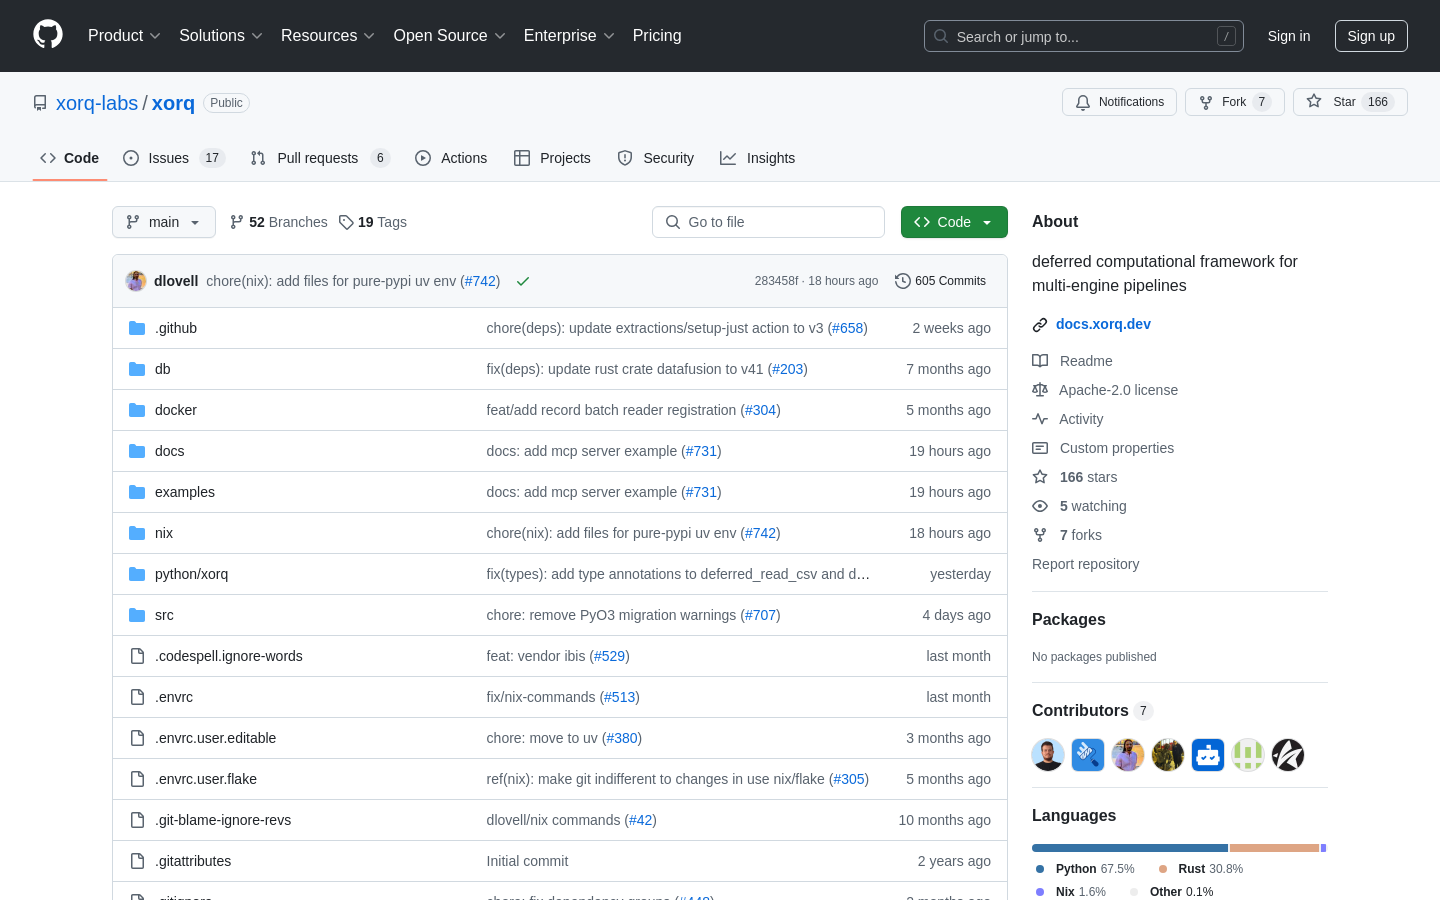The width and height of the screenshot is (1440, 900).
Task: Click the .envrc file icon
Action: pyautogui.click(x=137, y=697)
